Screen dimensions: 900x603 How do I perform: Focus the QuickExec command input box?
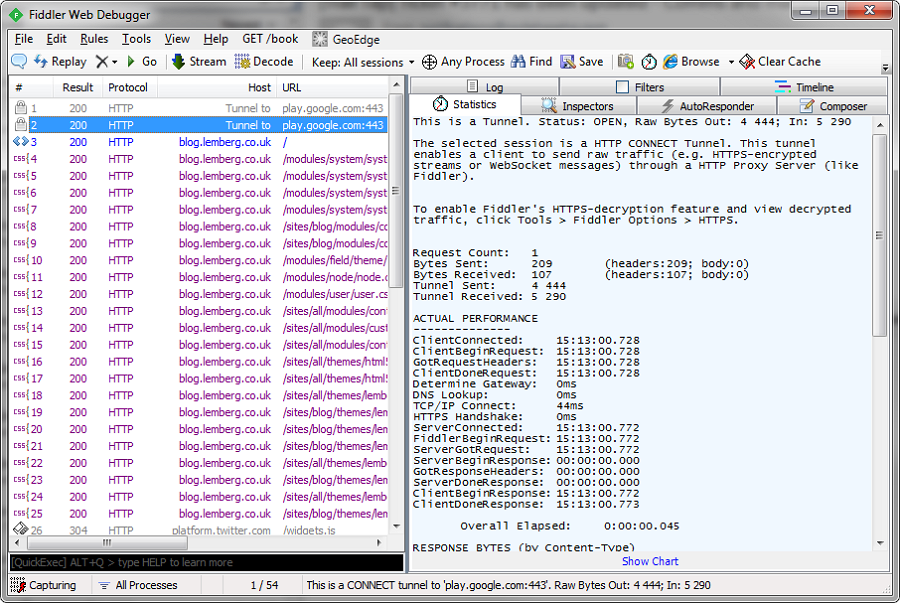coord(207,562)
